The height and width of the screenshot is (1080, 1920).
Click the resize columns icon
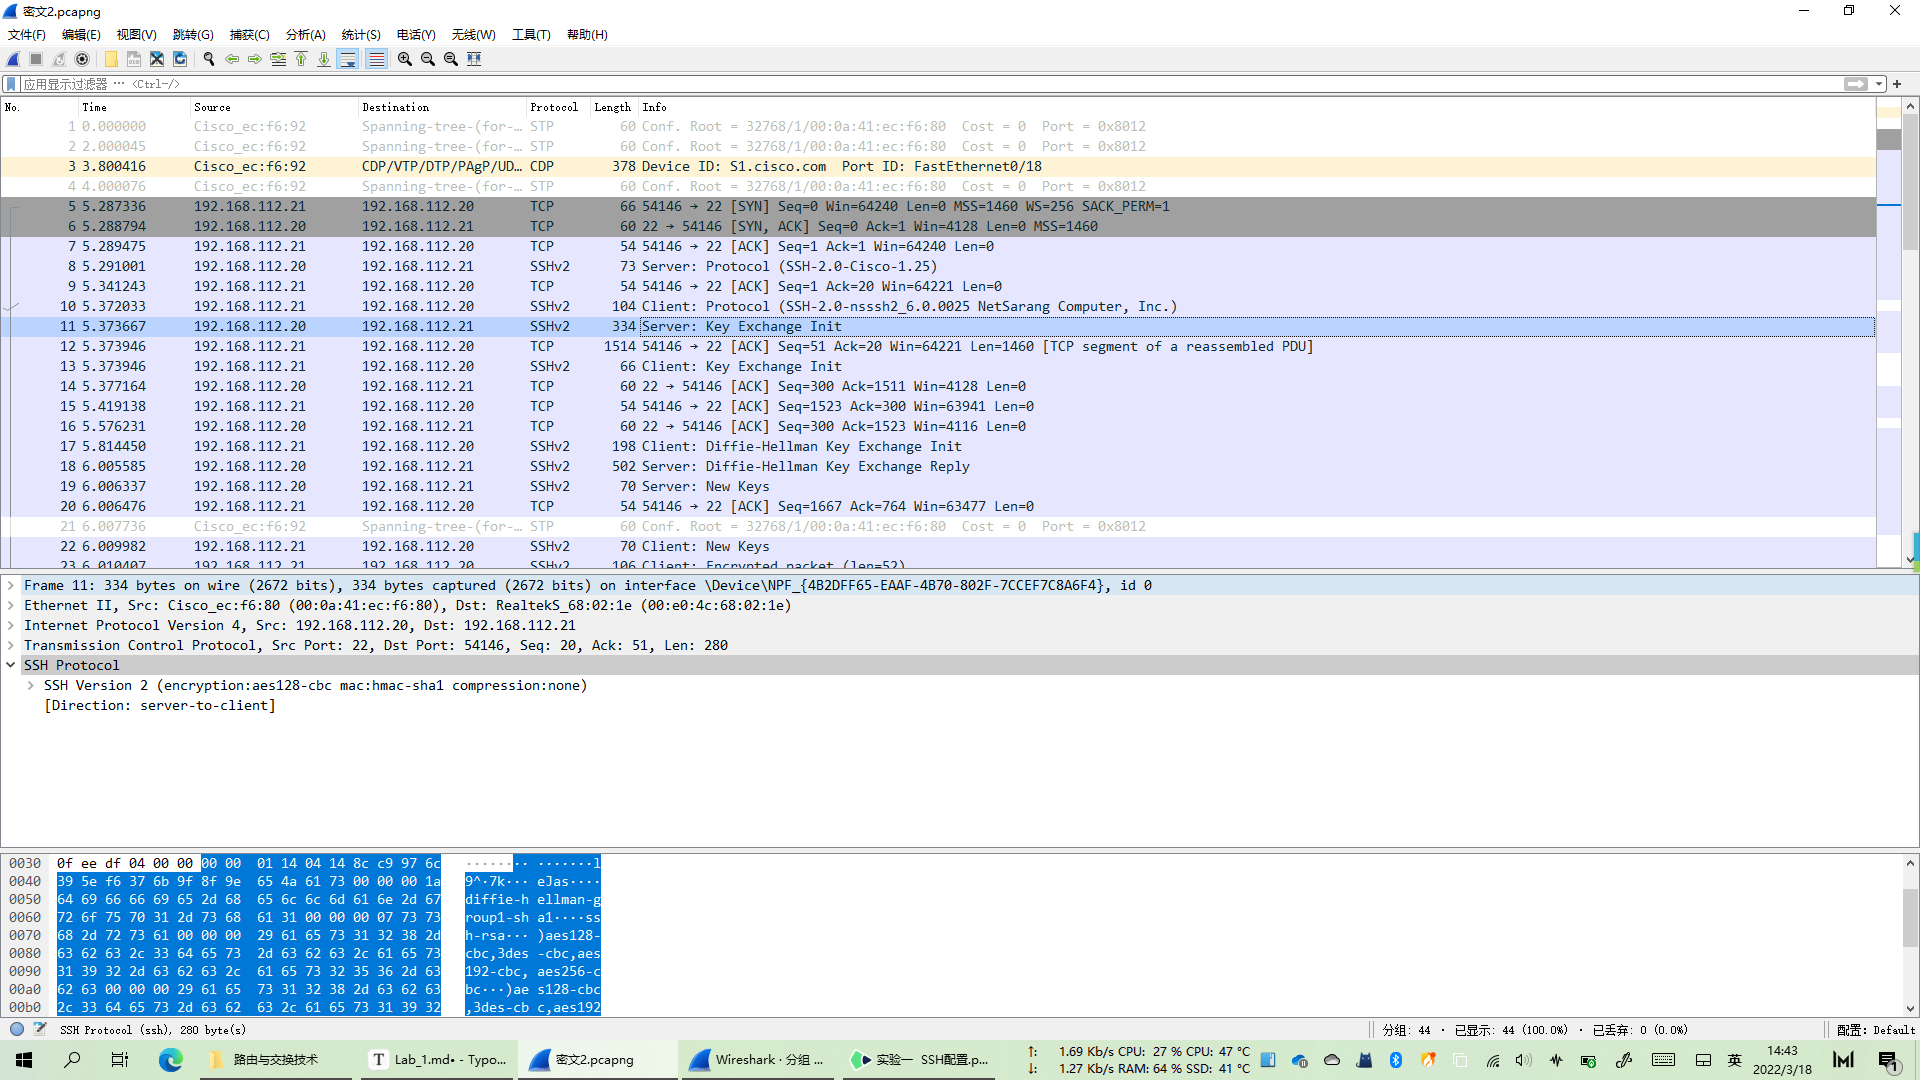[474, 59]
